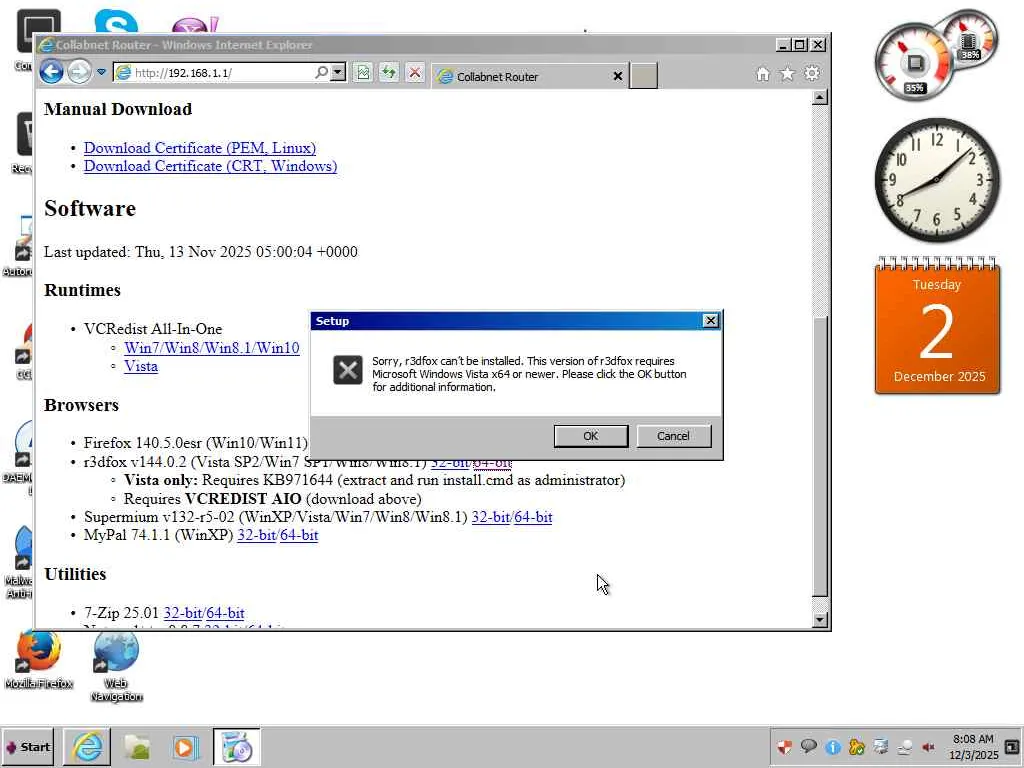
Task: Download 7-Zip 64-bit
Action: tap(225, 613)
